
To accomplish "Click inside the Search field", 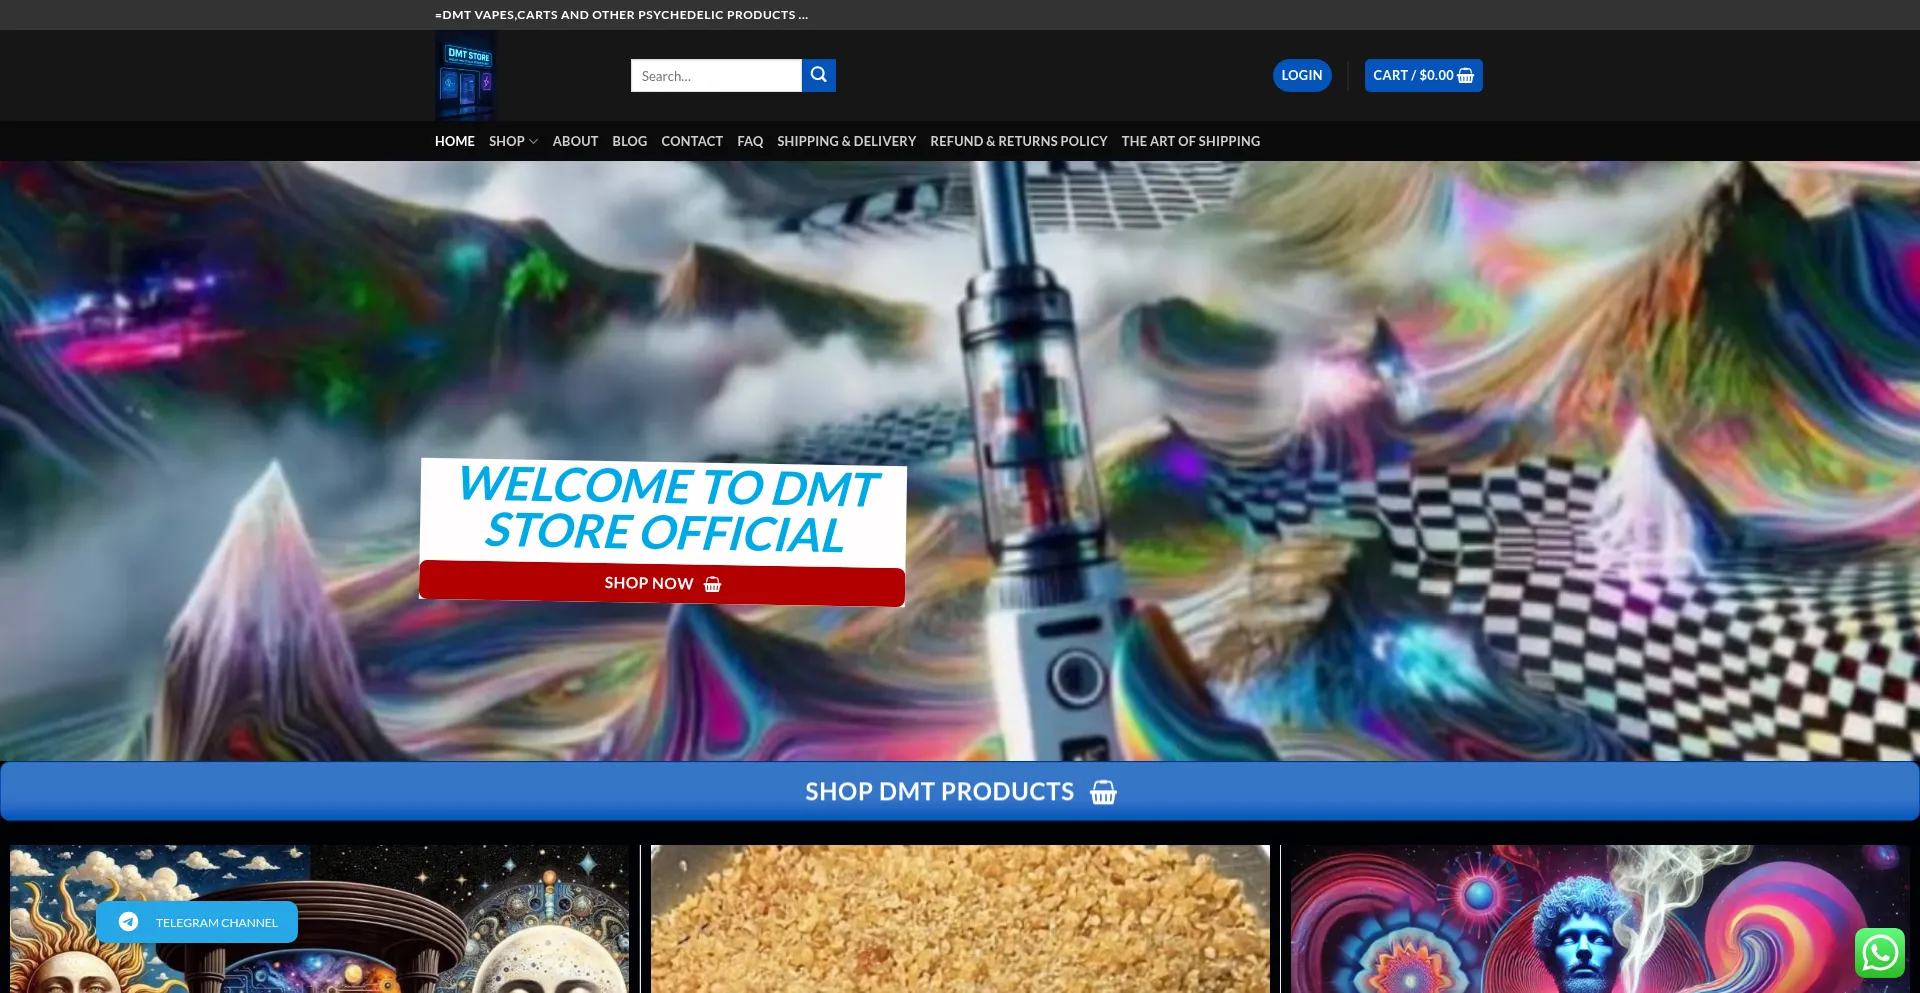I will 716,75.
